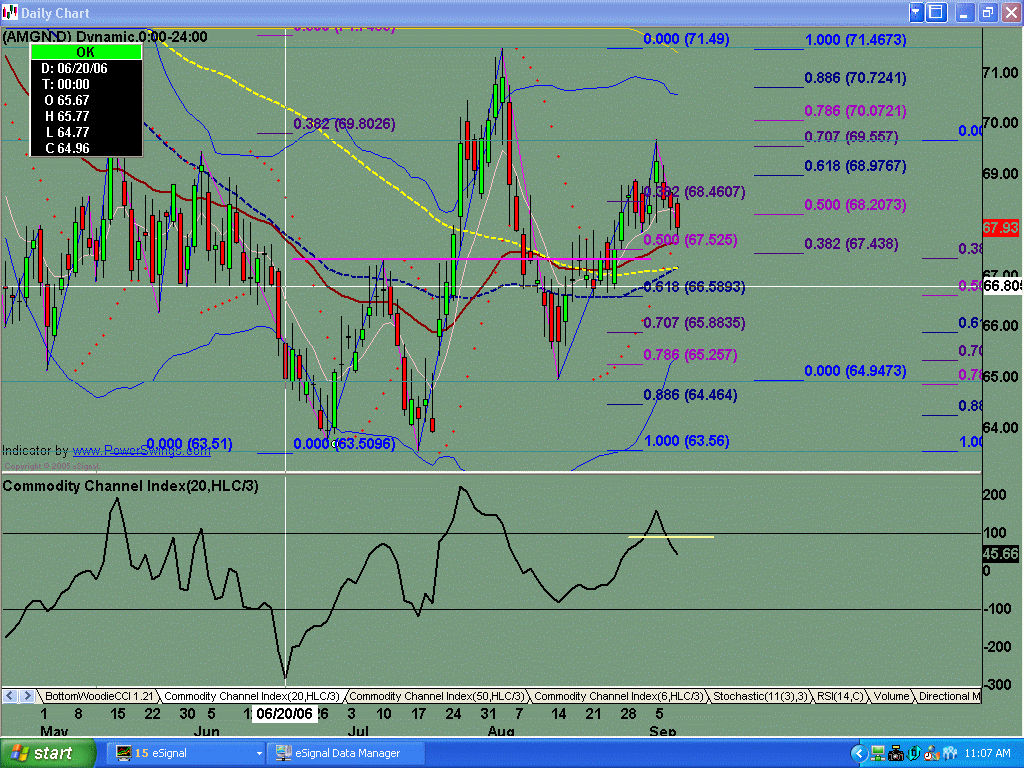This screenshot has height=768, width=1024.
Task: Expand the eSignal taskbar group dropdown arrow
Action: point(259,754)
